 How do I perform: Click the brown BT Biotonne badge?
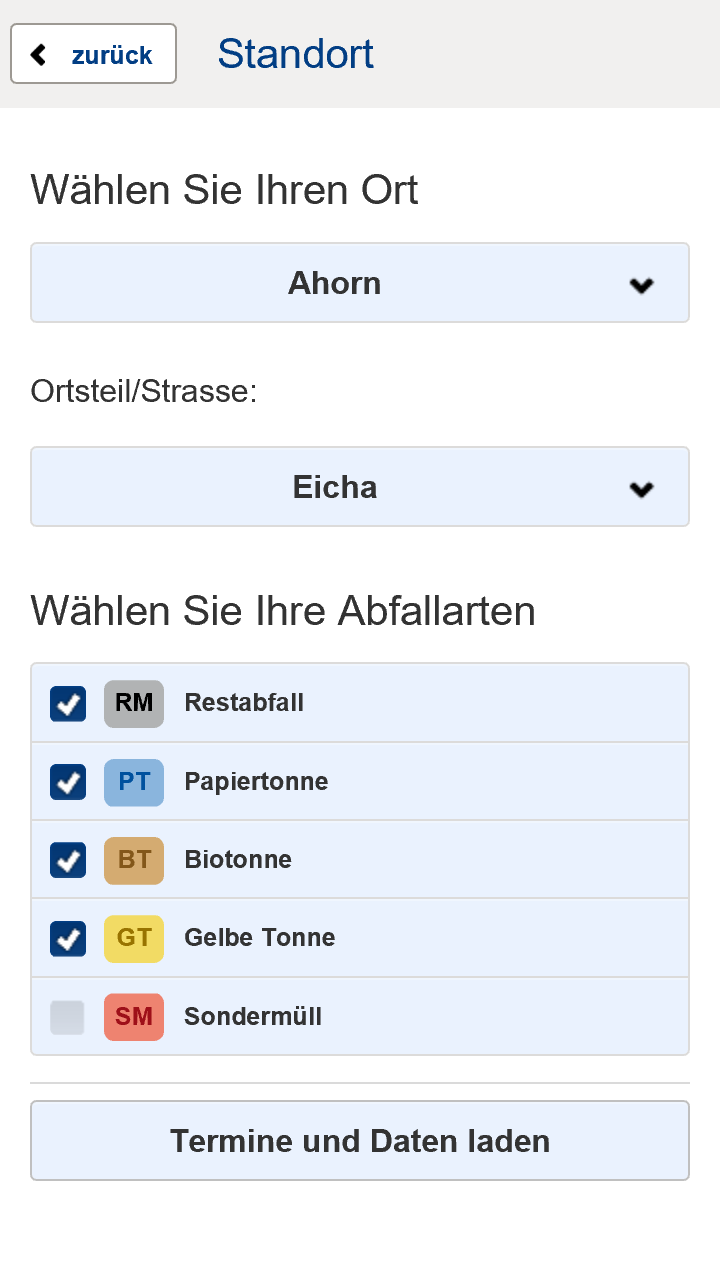point(134,859)
